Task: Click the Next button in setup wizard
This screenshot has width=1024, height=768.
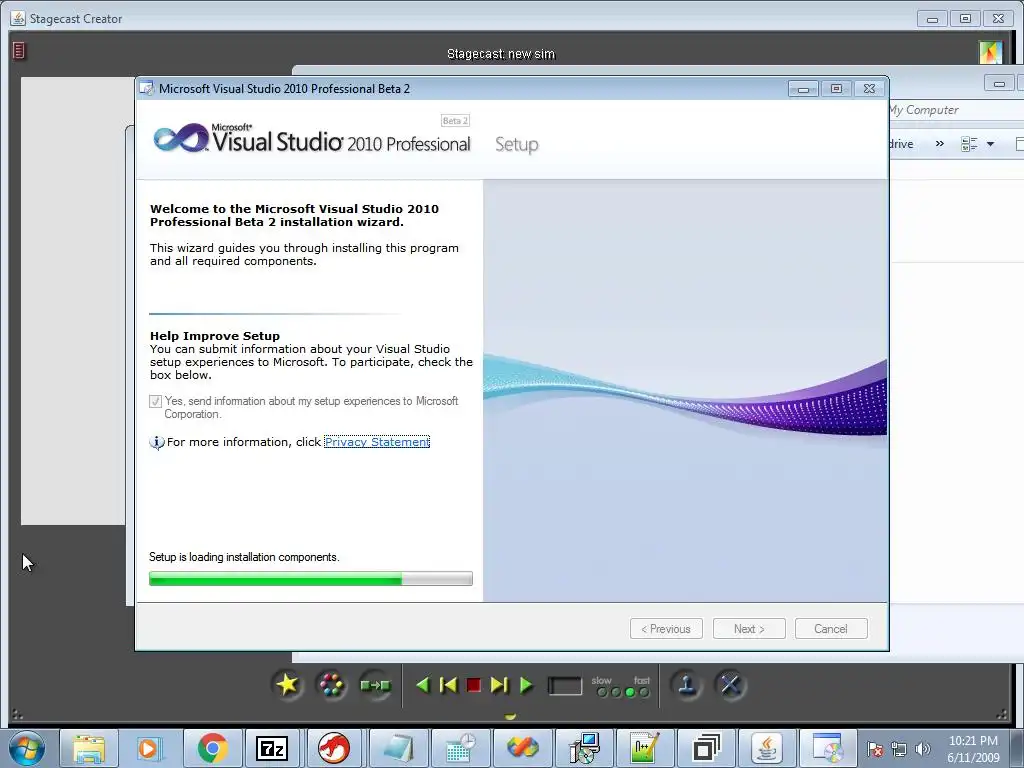Action: [749, 629]
